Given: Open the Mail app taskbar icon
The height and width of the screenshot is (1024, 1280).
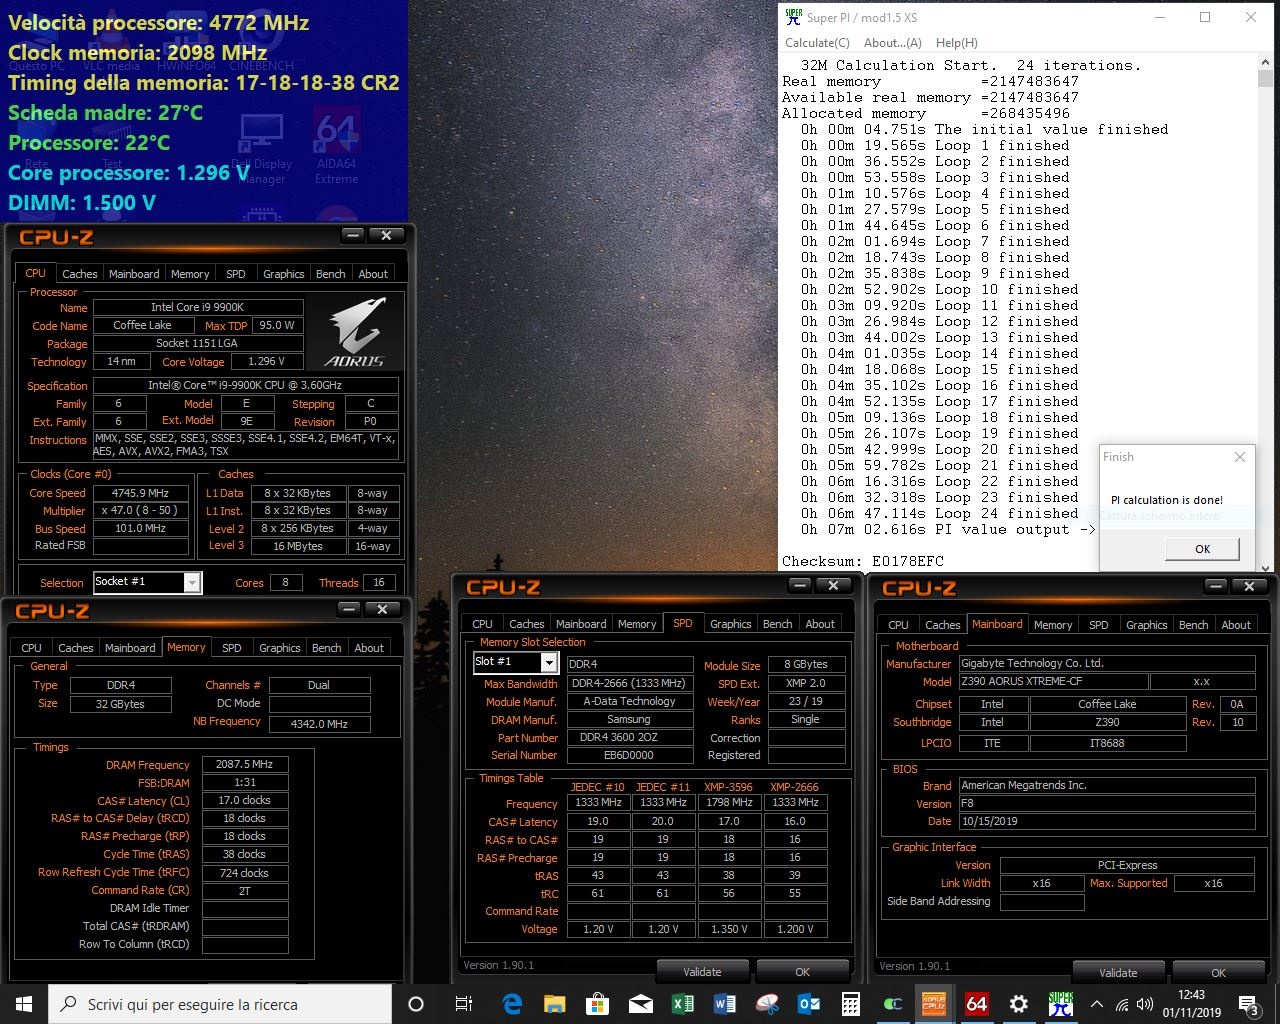Looking at the screenshot, I should [x=641, y=1004].
